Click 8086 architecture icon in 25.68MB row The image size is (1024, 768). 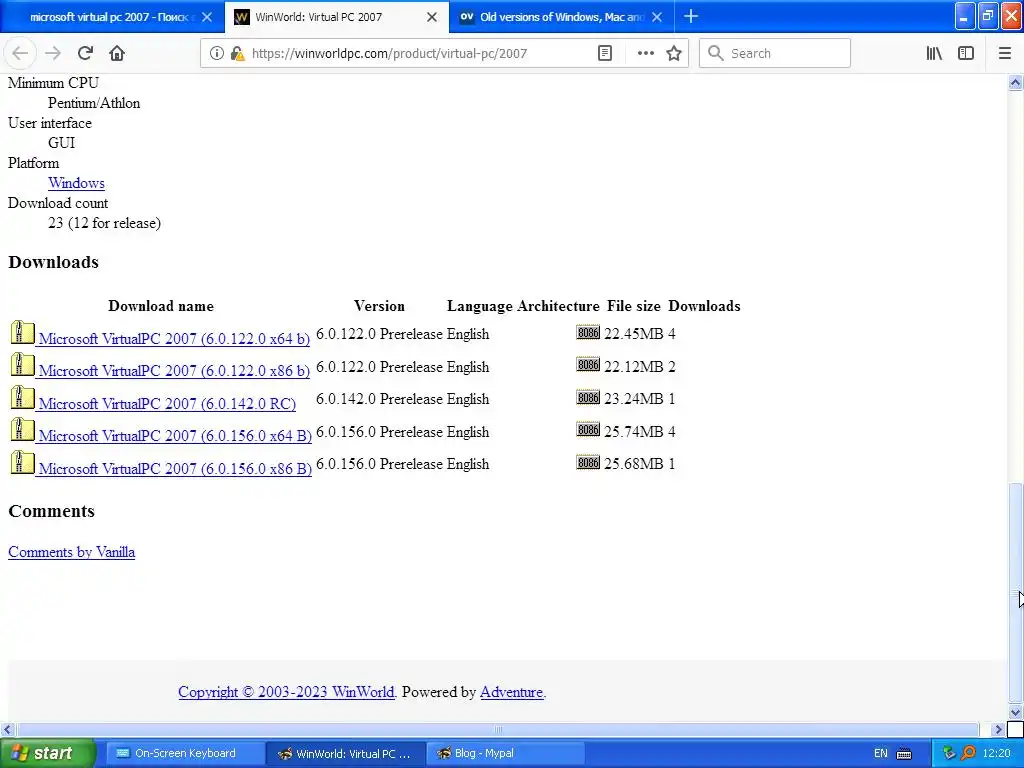[588, 462]
